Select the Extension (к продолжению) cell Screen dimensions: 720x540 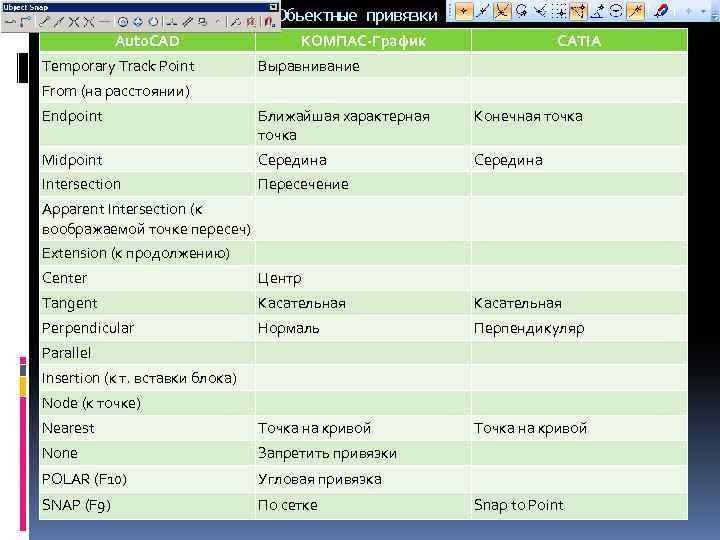click(147, 253)
